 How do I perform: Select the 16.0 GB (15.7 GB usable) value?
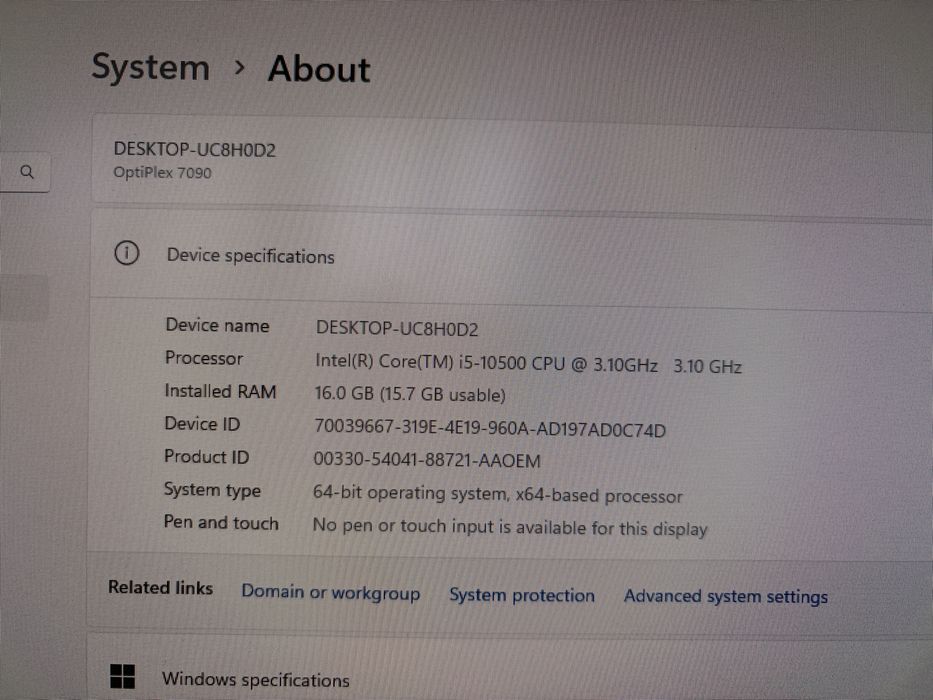pos(410,393)
